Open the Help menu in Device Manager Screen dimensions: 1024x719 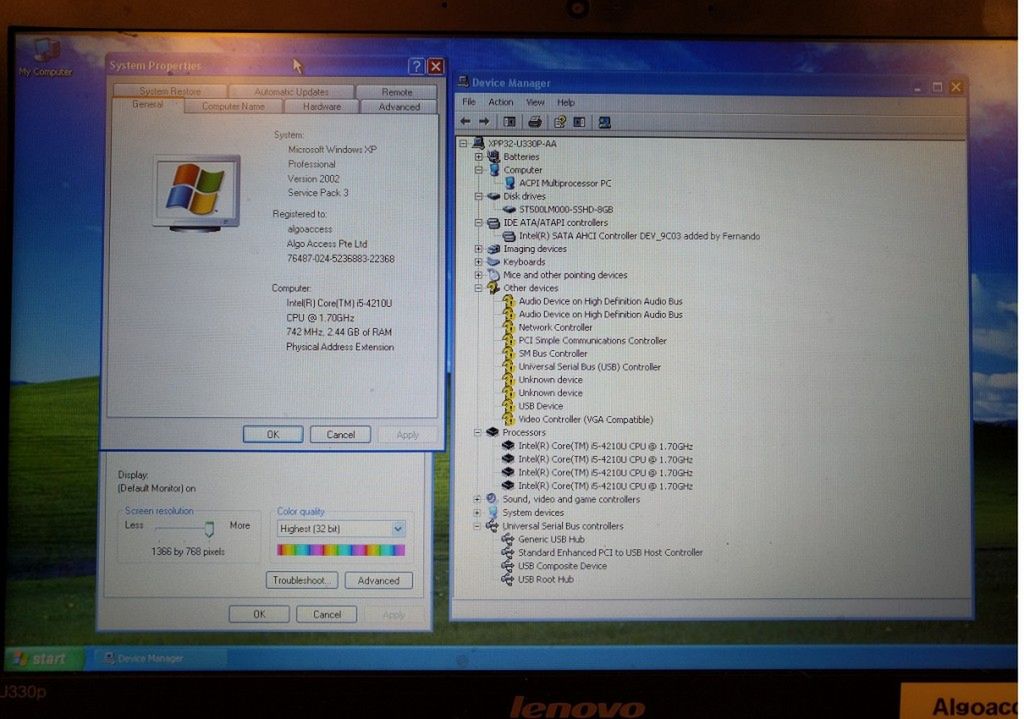pos(566,102)
